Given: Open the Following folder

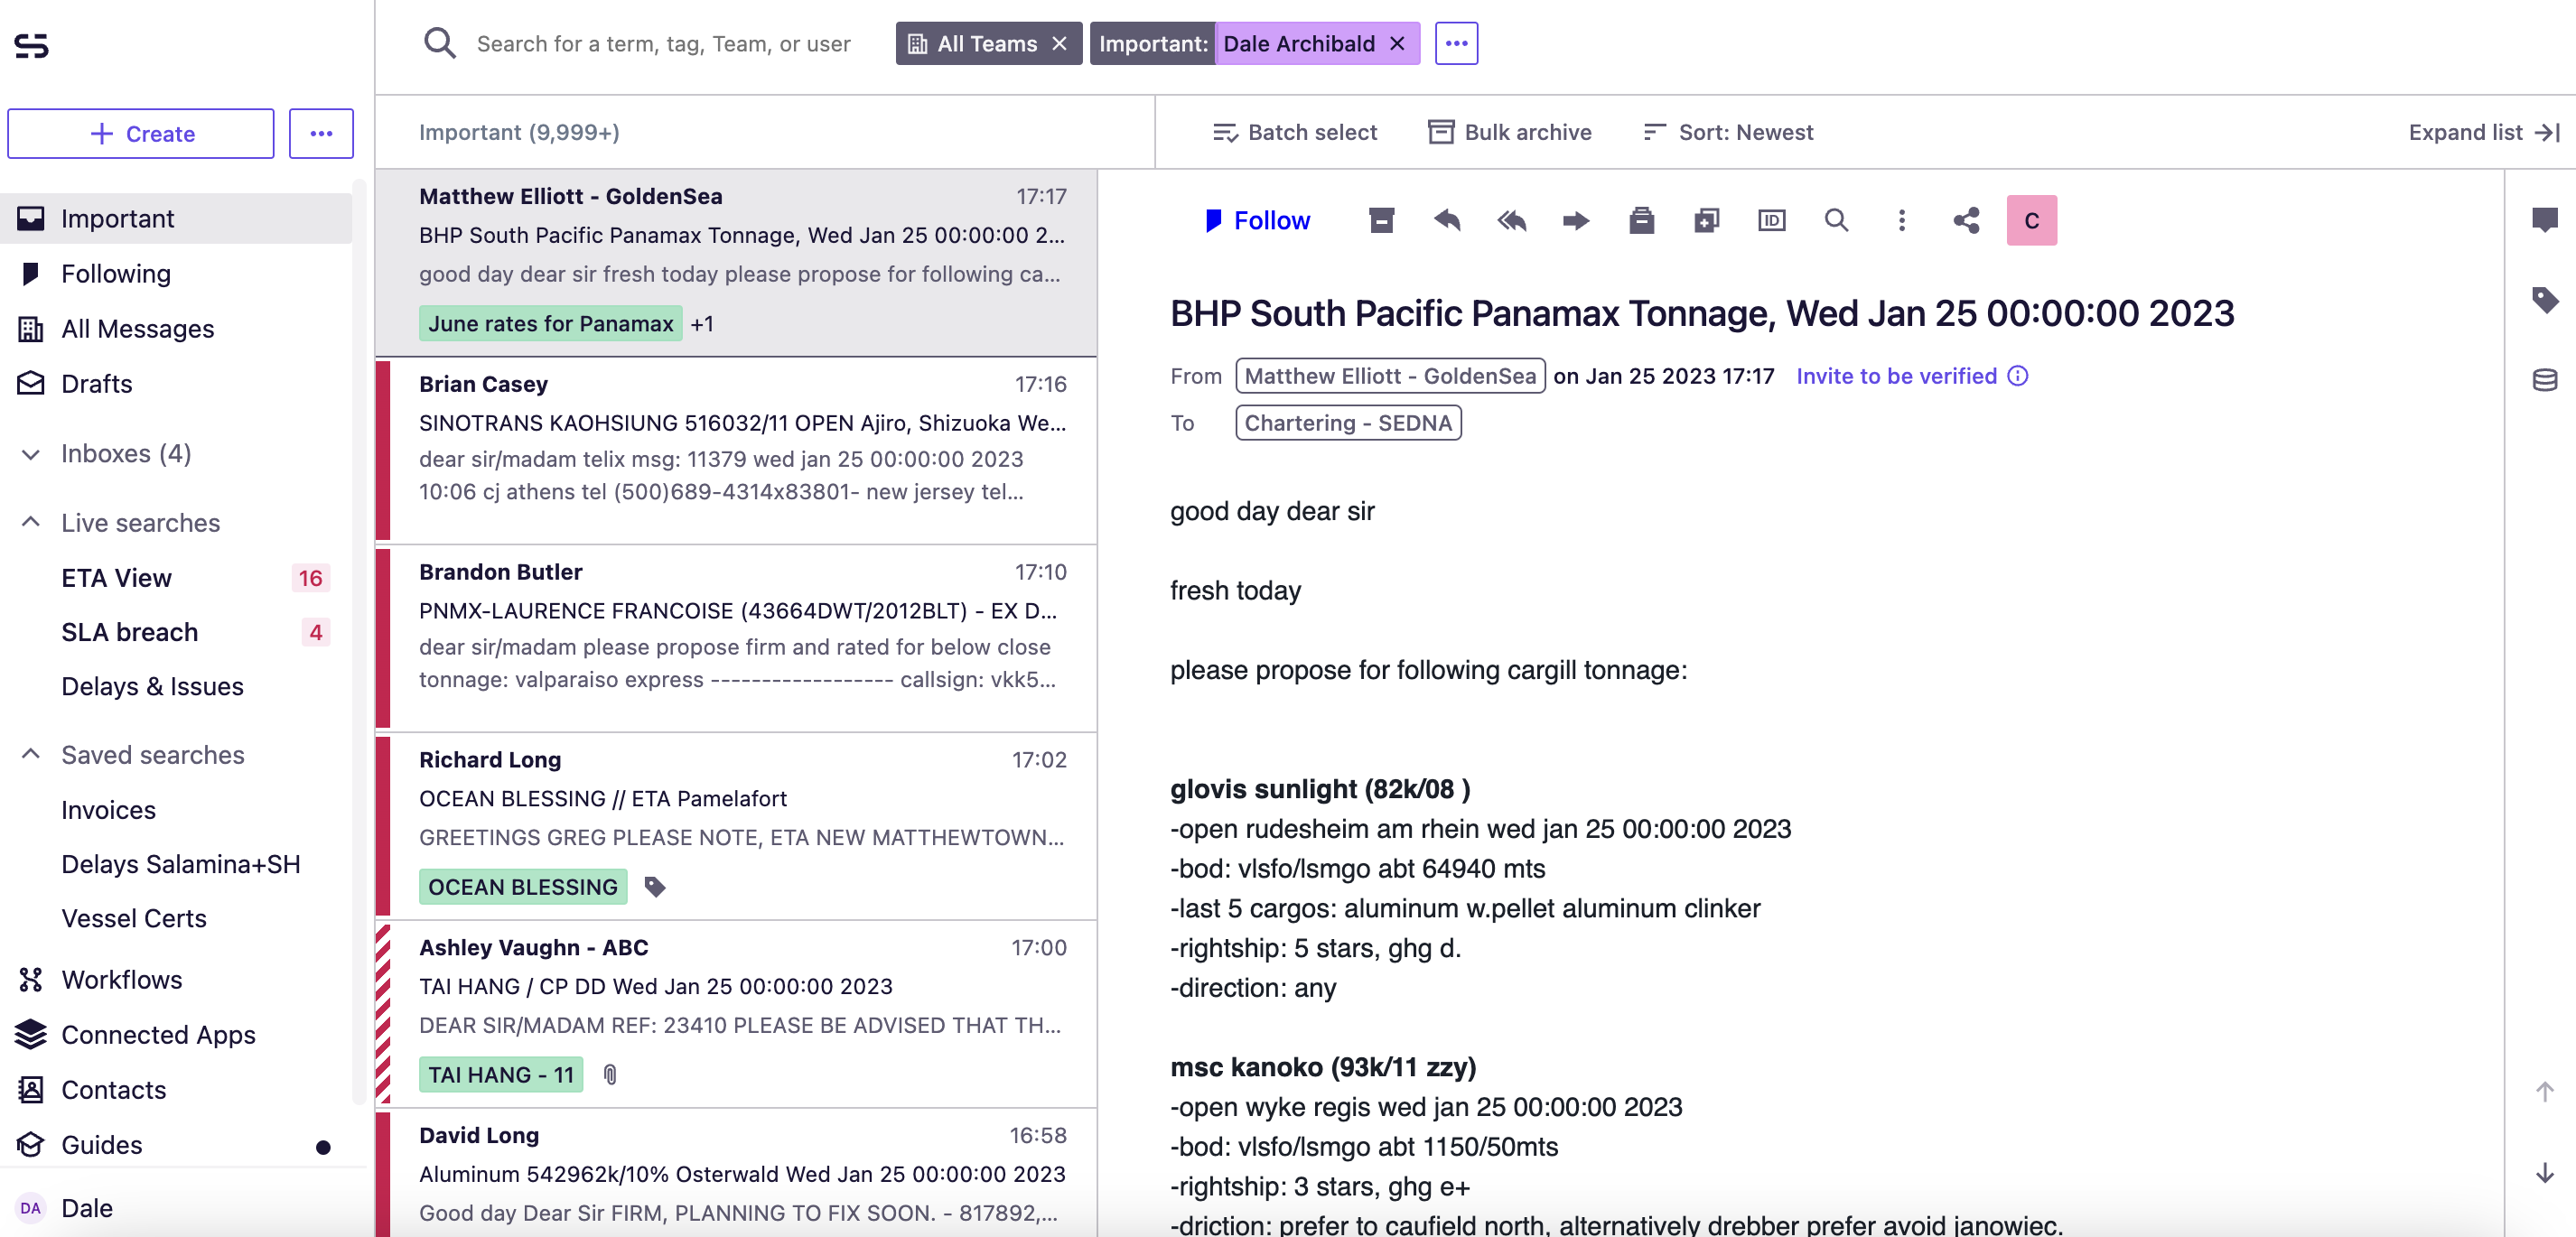Looking at the screenshot, I should (x=176, y=273).
